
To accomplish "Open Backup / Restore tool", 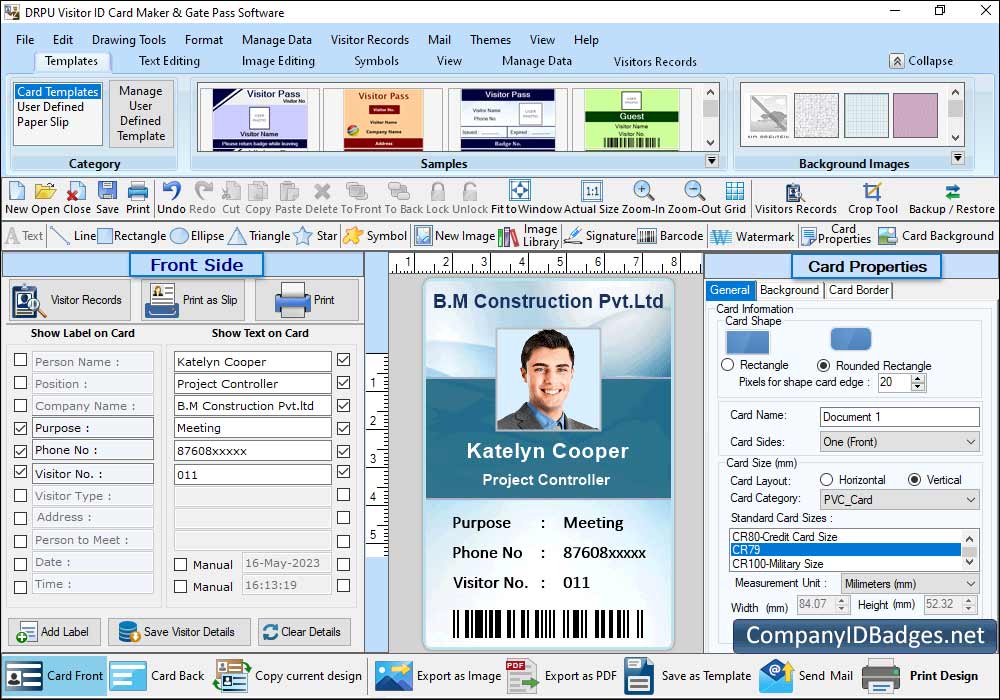I will click(951, 198).
